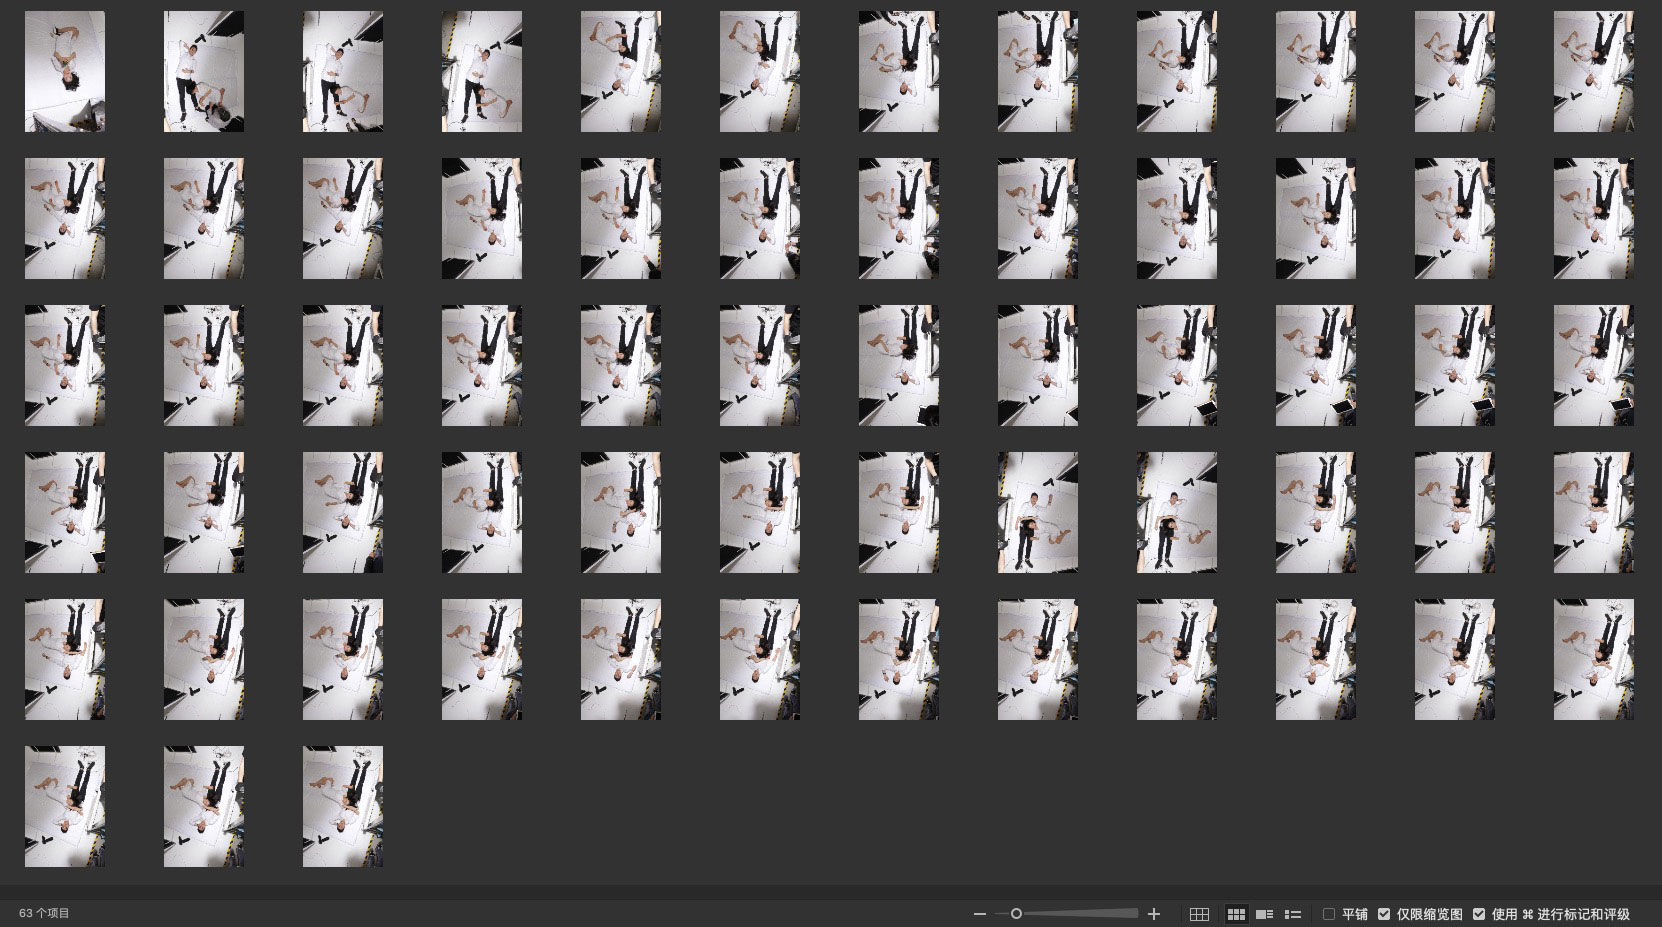Select the eighth thumbnail in the fourth row
The height and width of the screenshot is (927, 1662).
point(1037,512)
